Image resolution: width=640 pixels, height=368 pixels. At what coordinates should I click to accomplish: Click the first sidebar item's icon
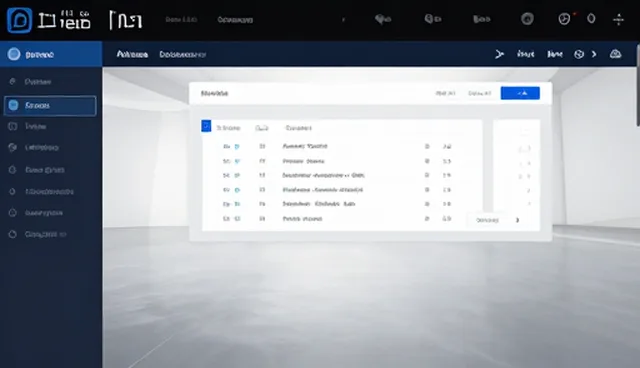pyautogui.click(x=12, y=82)
